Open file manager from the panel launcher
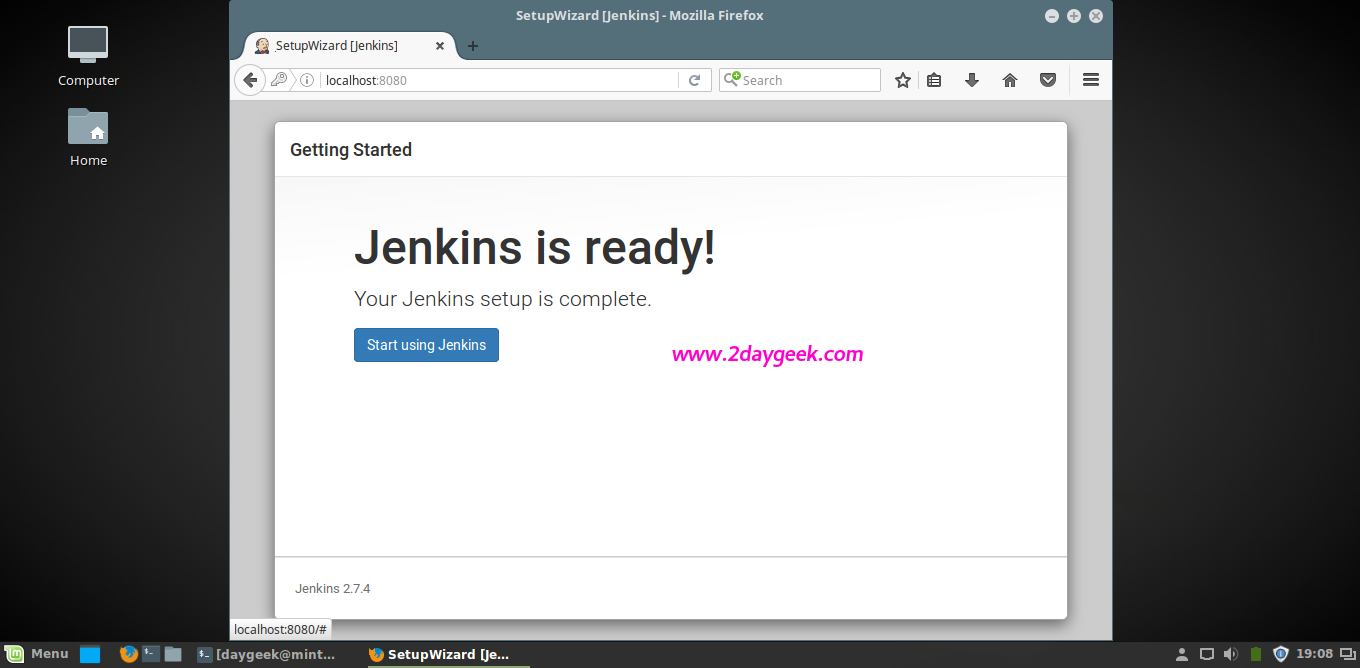The image size is (1360, 668). coord(173,654)
